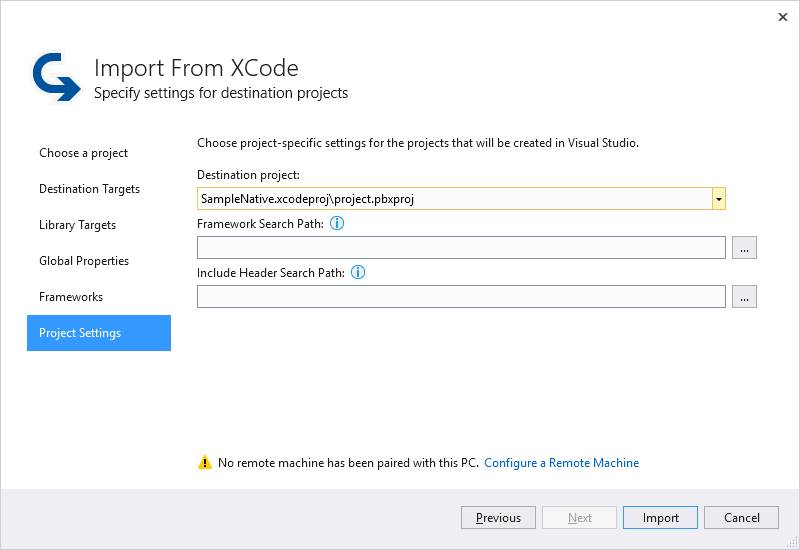The width and height of the screenshot is (800, 550).
Task: Click the yellow warning icon near remote machine message
Action: pyautogui.click(x=205, y=462)
